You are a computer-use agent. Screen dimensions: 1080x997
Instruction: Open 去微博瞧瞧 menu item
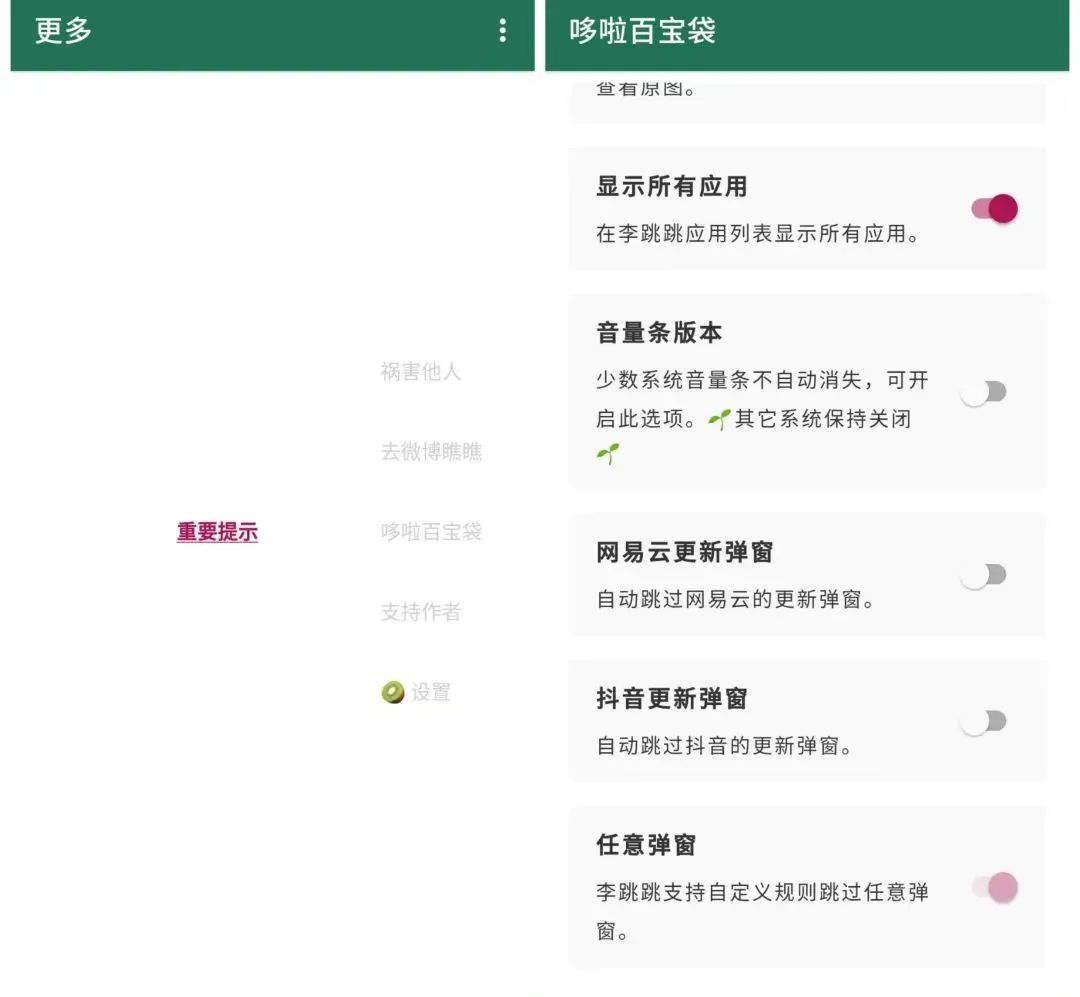pos(431,452)
